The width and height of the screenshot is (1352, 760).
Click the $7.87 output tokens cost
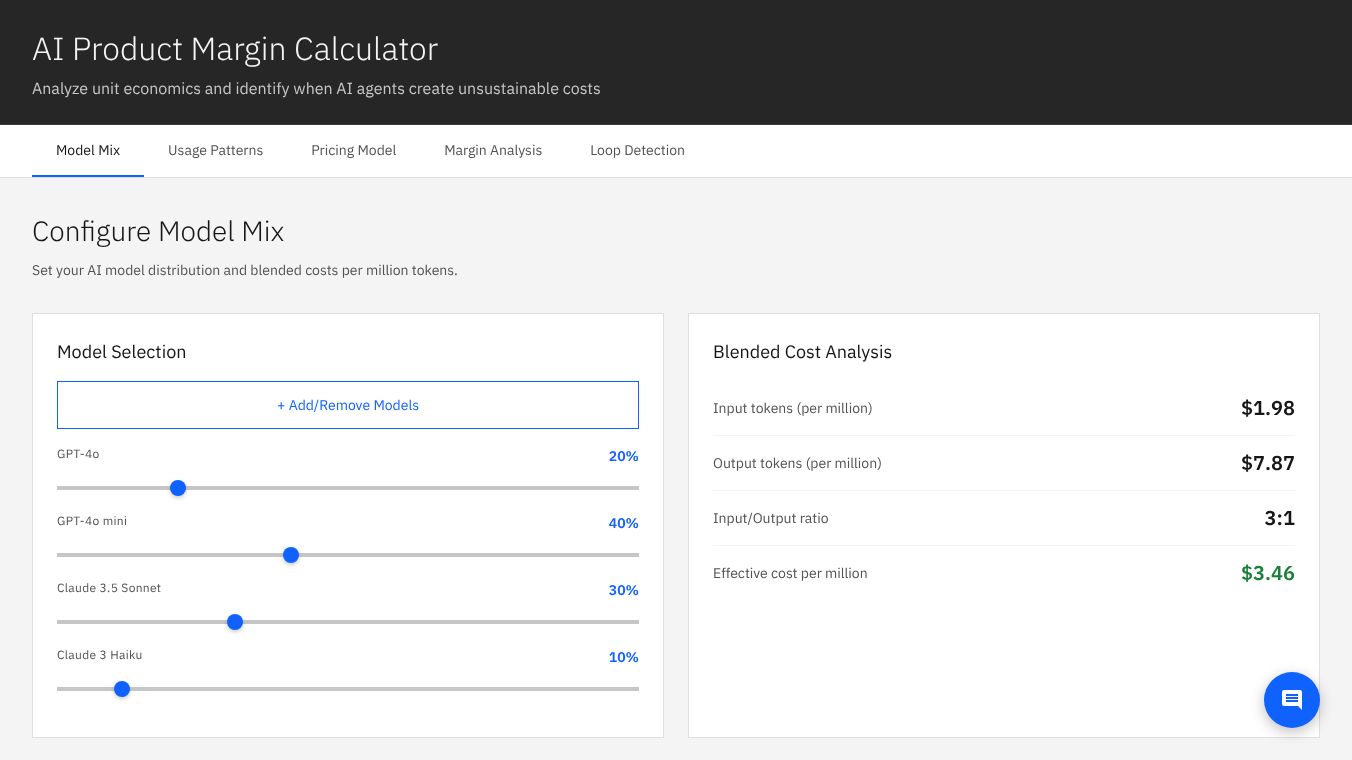[x=1267, y=463]
